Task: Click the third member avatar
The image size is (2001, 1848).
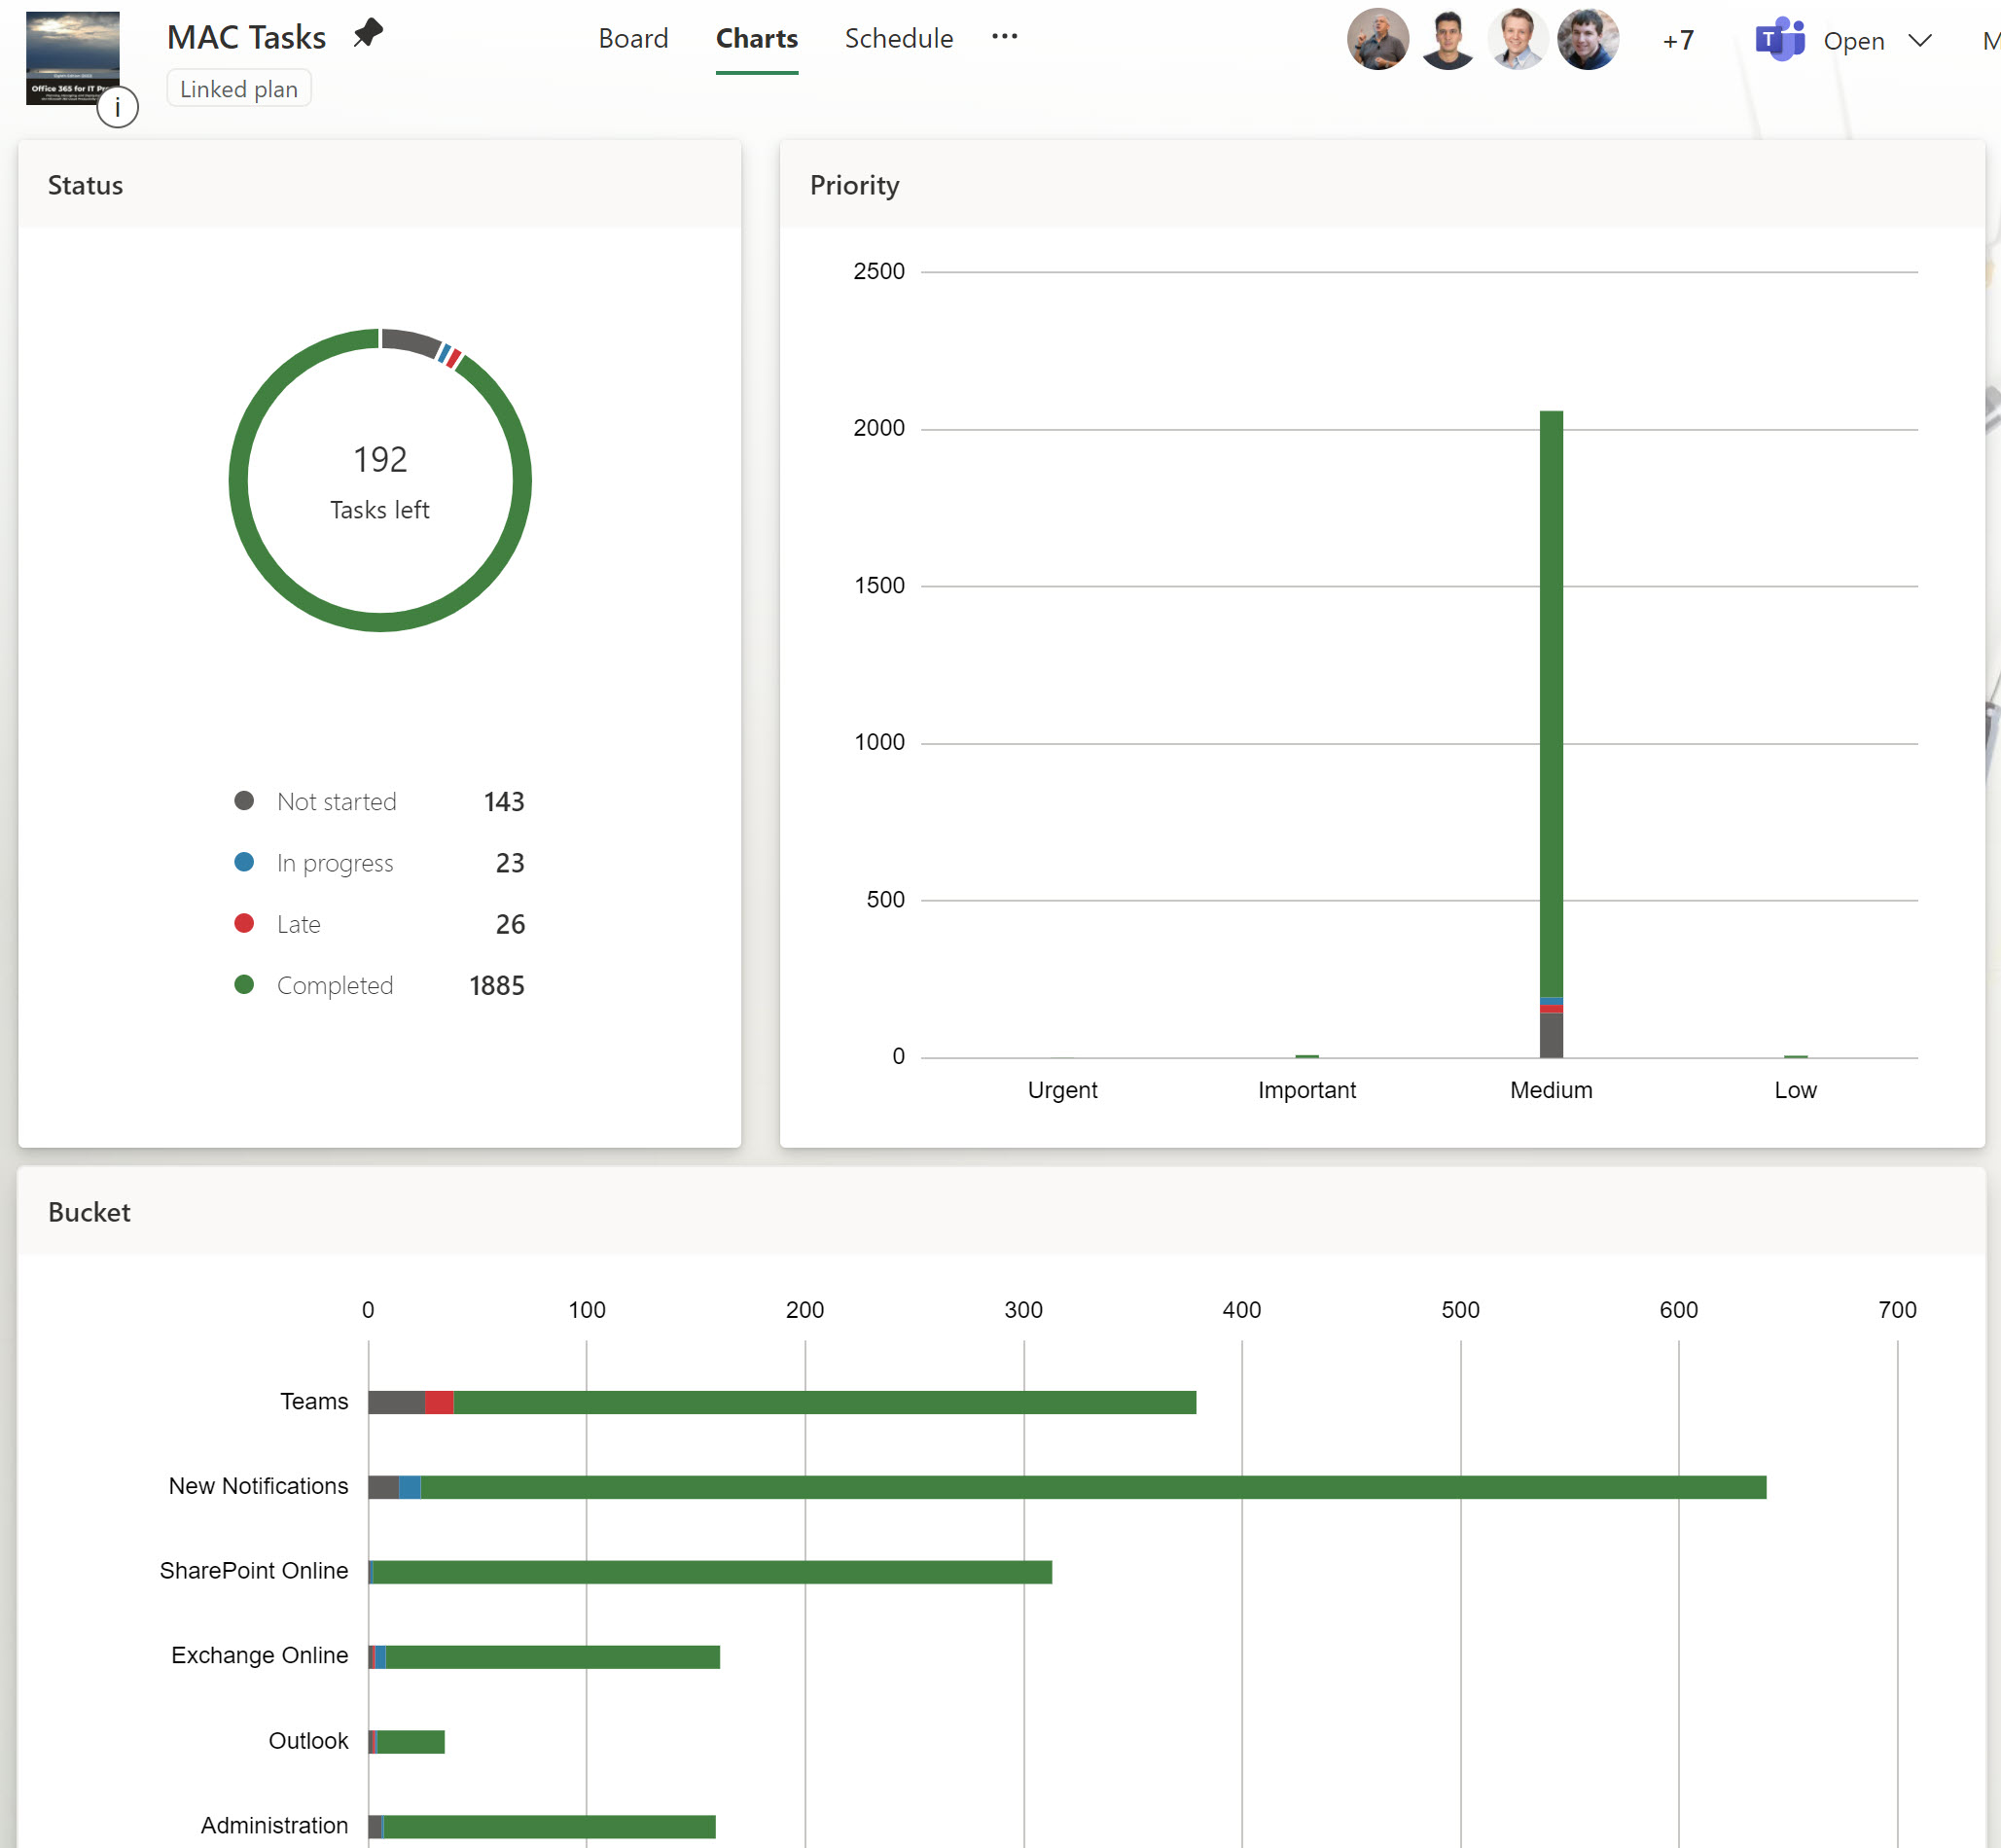Action: pyautogui.click(x=1517, y=40)
